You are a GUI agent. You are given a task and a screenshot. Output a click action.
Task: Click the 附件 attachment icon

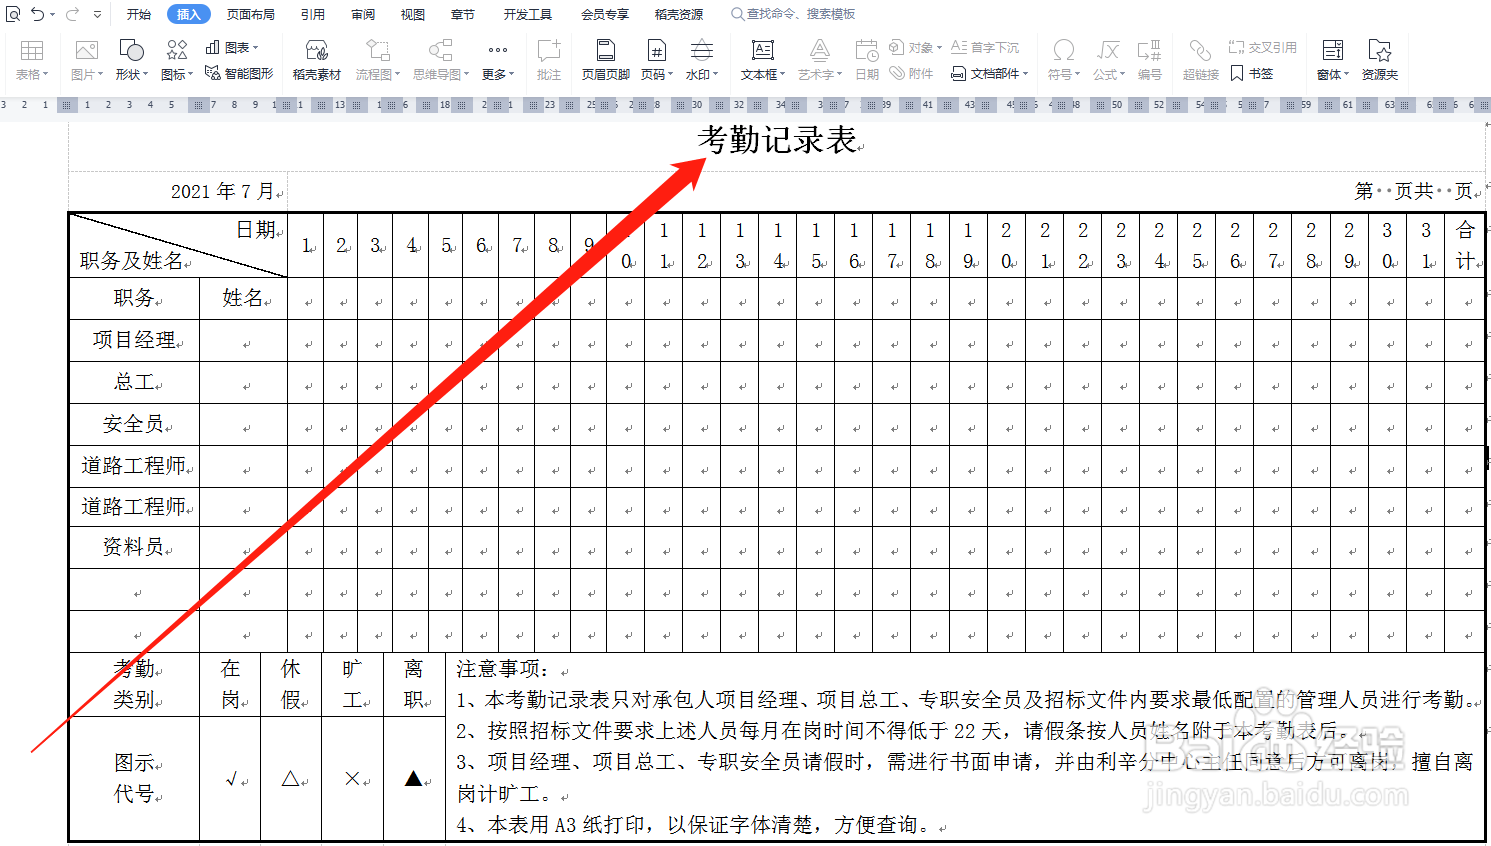[x=911, y=73]
